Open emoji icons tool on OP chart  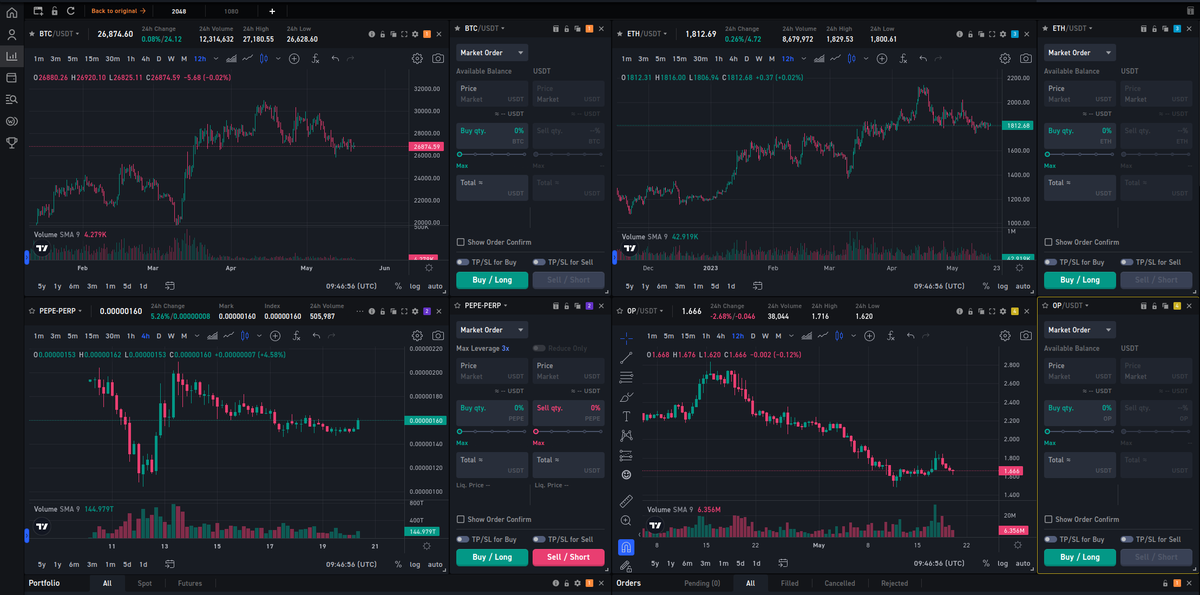click(x=626, y=474)
